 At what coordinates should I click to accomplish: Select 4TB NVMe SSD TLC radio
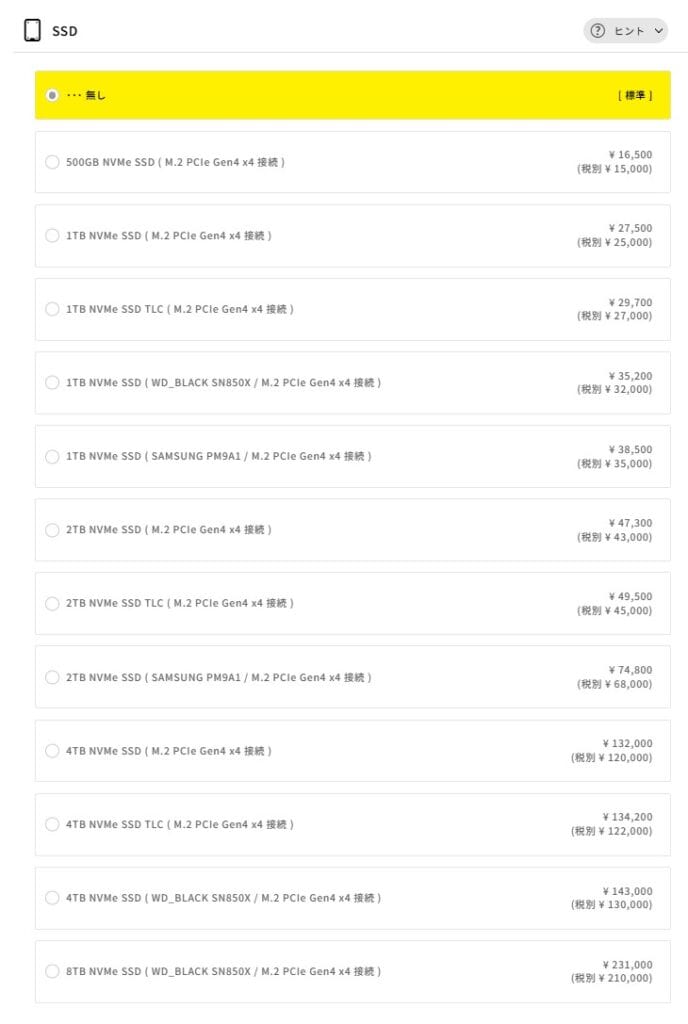(x=52, y=824)
